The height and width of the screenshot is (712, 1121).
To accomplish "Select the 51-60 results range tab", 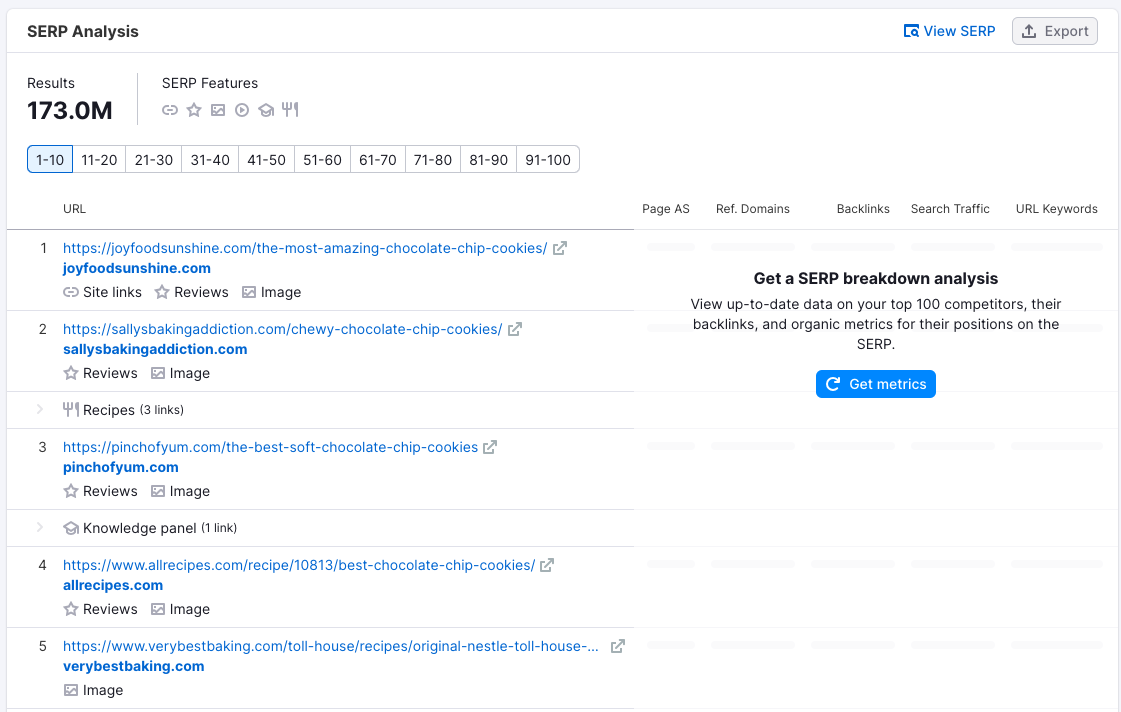I will pyautogui.click(x=322, y=159).
